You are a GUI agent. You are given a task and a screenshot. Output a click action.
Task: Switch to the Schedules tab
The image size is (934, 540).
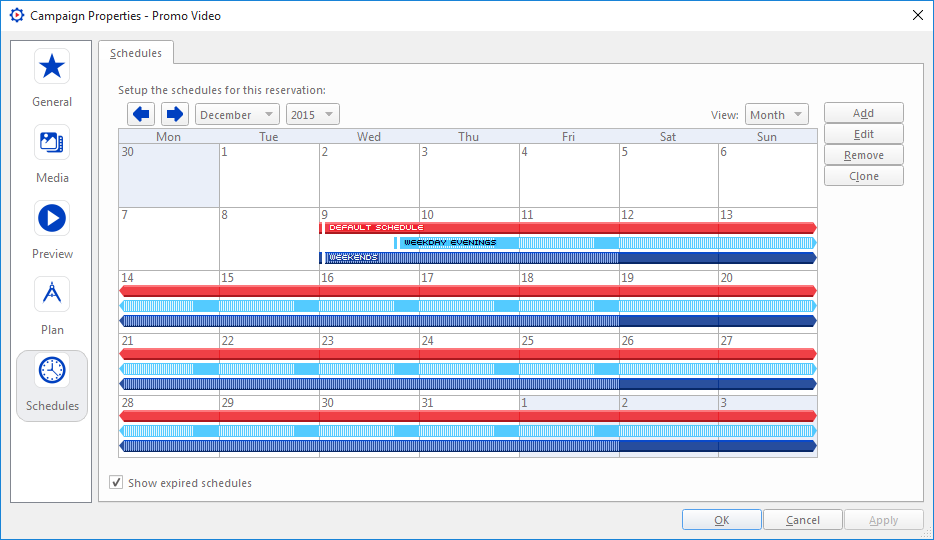[x=136, y=53]
